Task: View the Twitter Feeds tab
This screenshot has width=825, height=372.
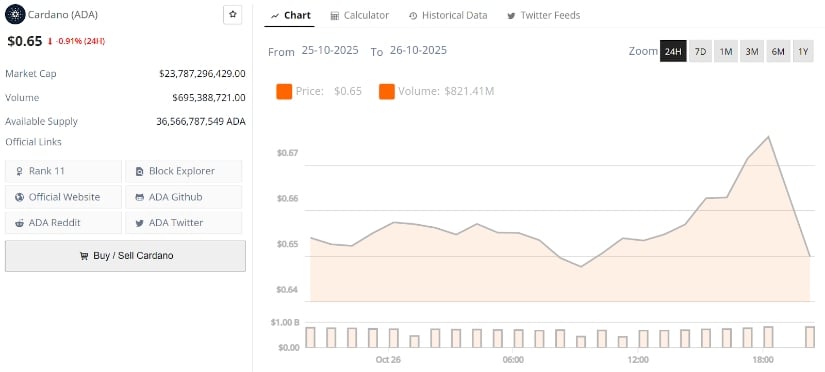Action: (544, 16)
